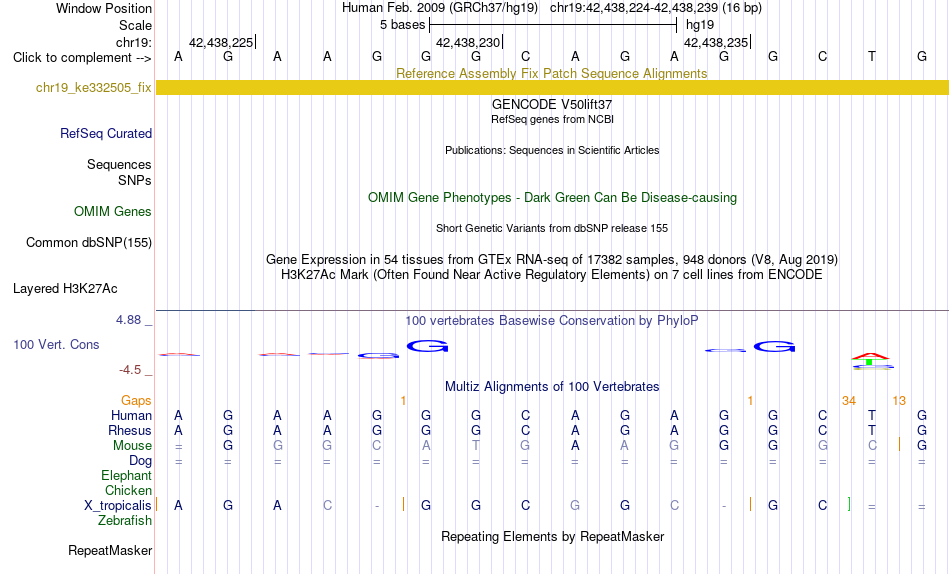Click the RepeatMasker track label
This screenshot has width=950, height=574.
[110, 550]
